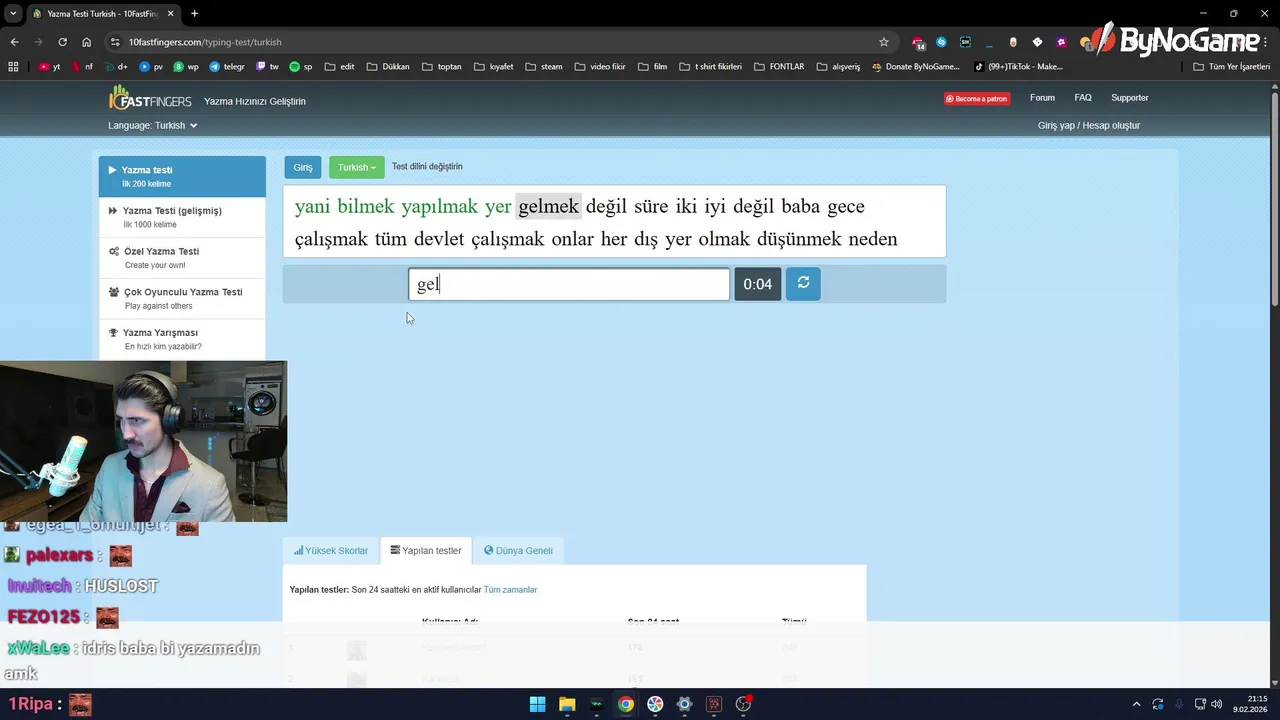Screen dimensions: 1280x720
Task: Switch to the Yapılan testler tab
Action: (426, 551)
